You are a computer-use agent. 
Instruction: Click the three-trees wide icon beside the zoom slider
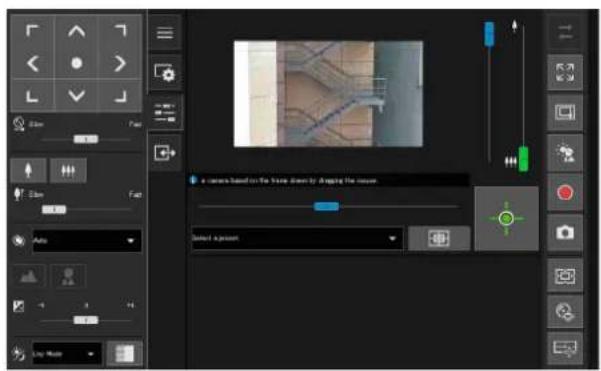click(511, 161)
